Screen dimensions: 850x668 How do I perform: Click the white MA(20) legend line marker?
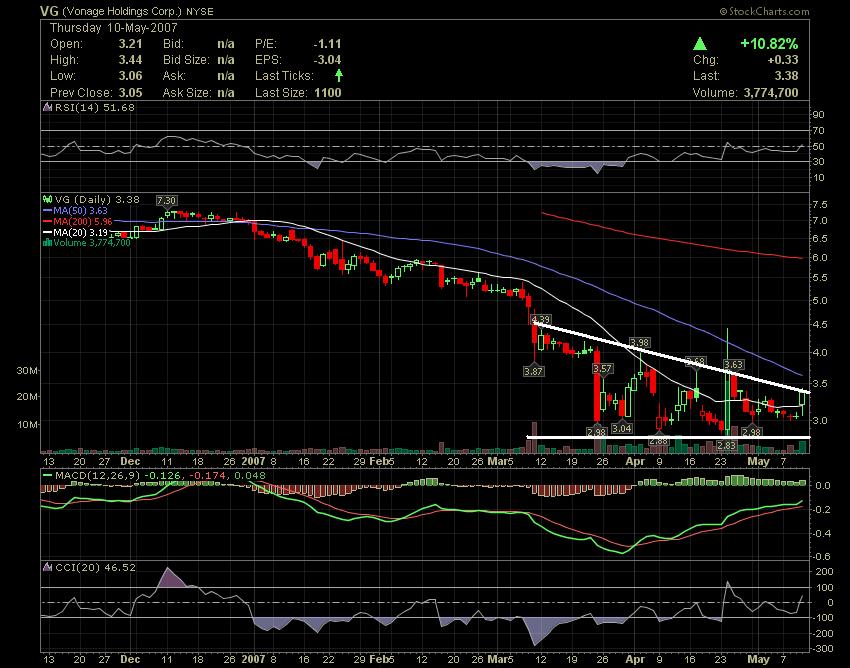click(x=48, y=233)
